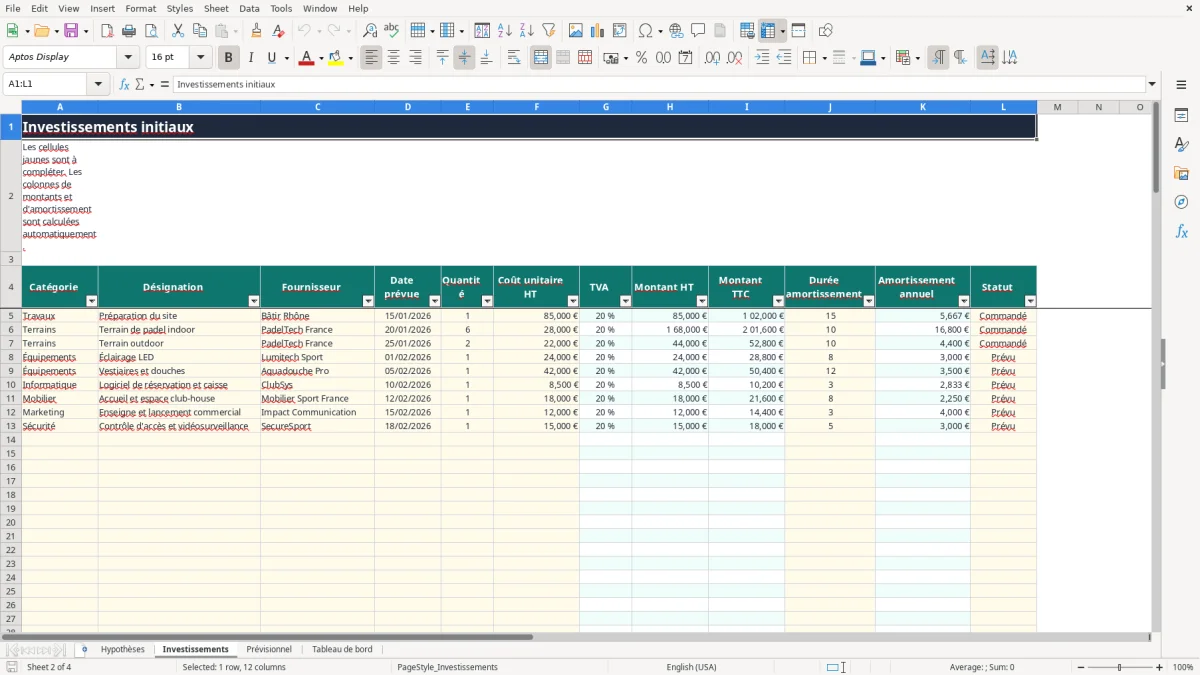The height and width of the screenshot is (675, 1200).
Task: Format cells as percent
Action: coord(641,58)
